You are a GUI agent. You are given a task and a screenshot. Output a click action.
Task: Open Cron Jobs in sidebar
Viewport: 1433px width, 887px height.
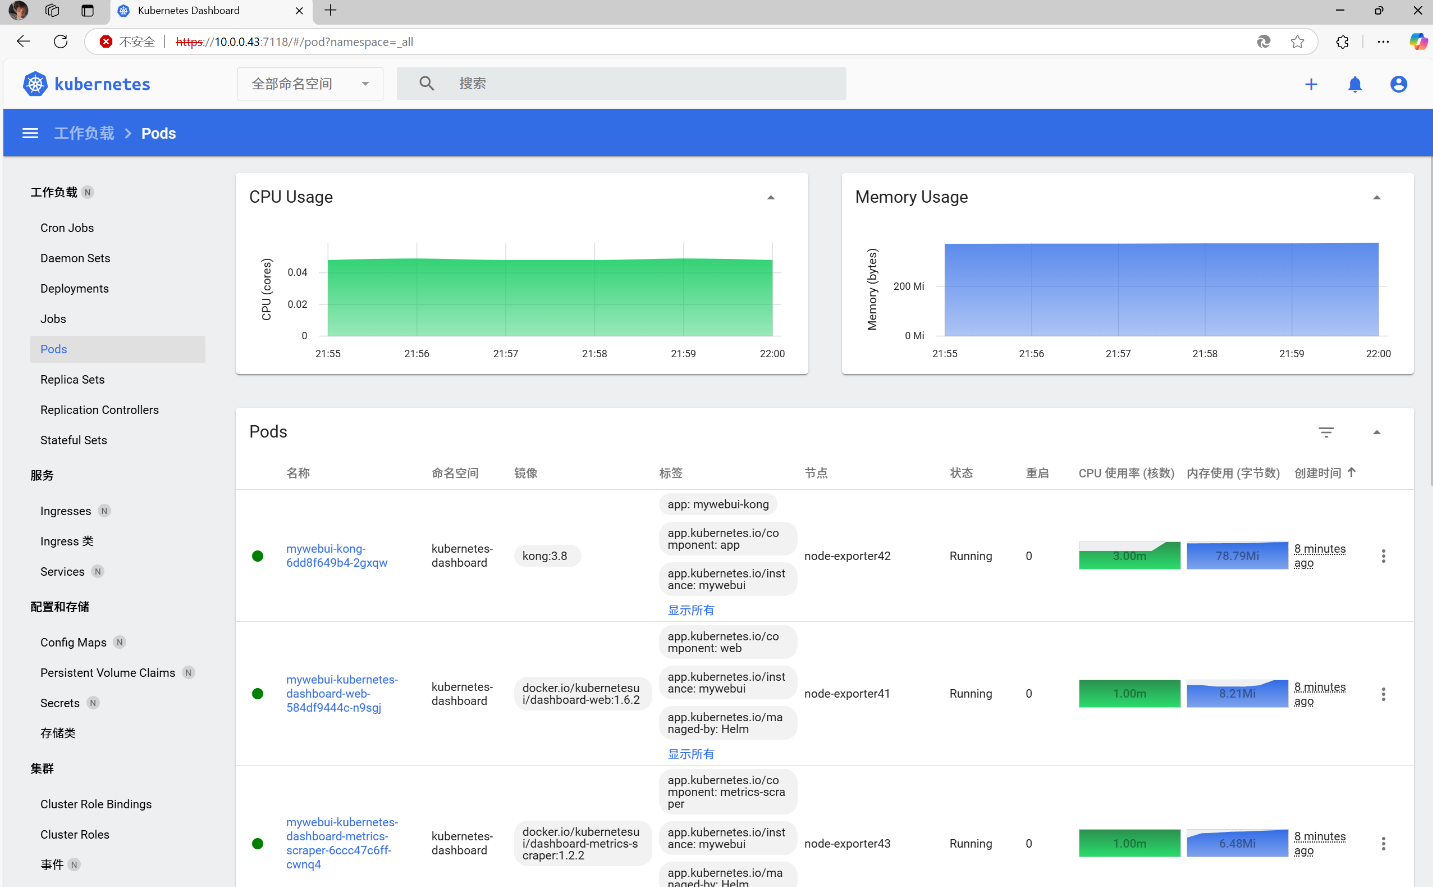tap(67, 228)
